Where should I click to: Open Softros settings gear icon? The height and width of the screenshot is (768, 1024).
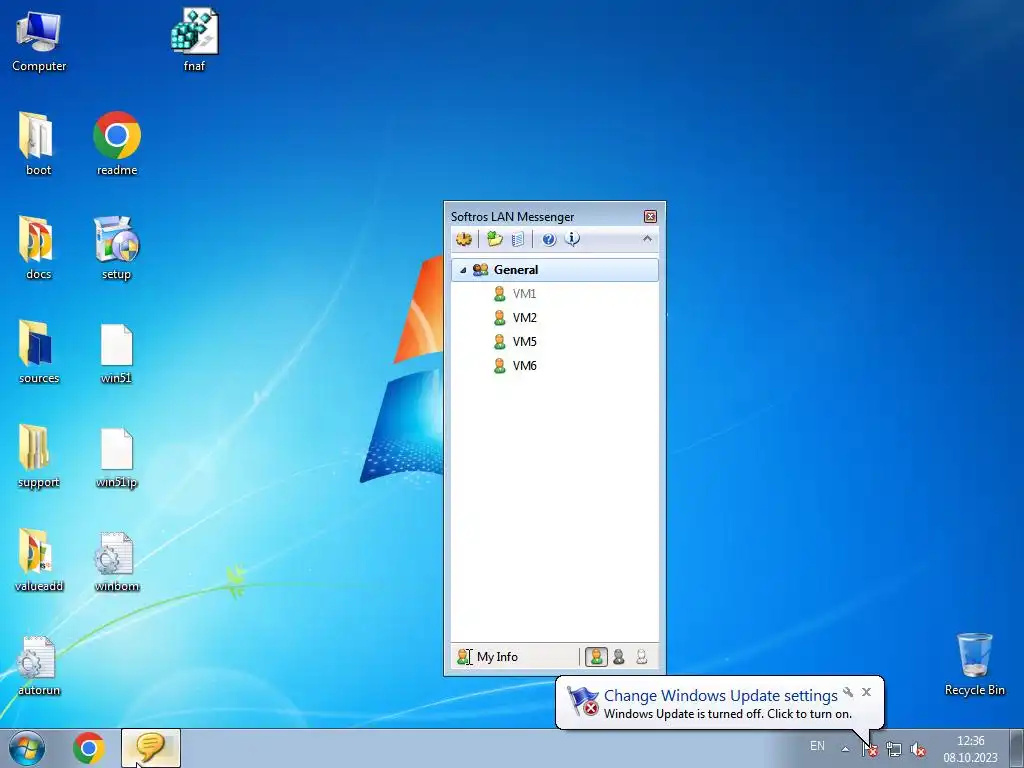click(x=464, y=239)
